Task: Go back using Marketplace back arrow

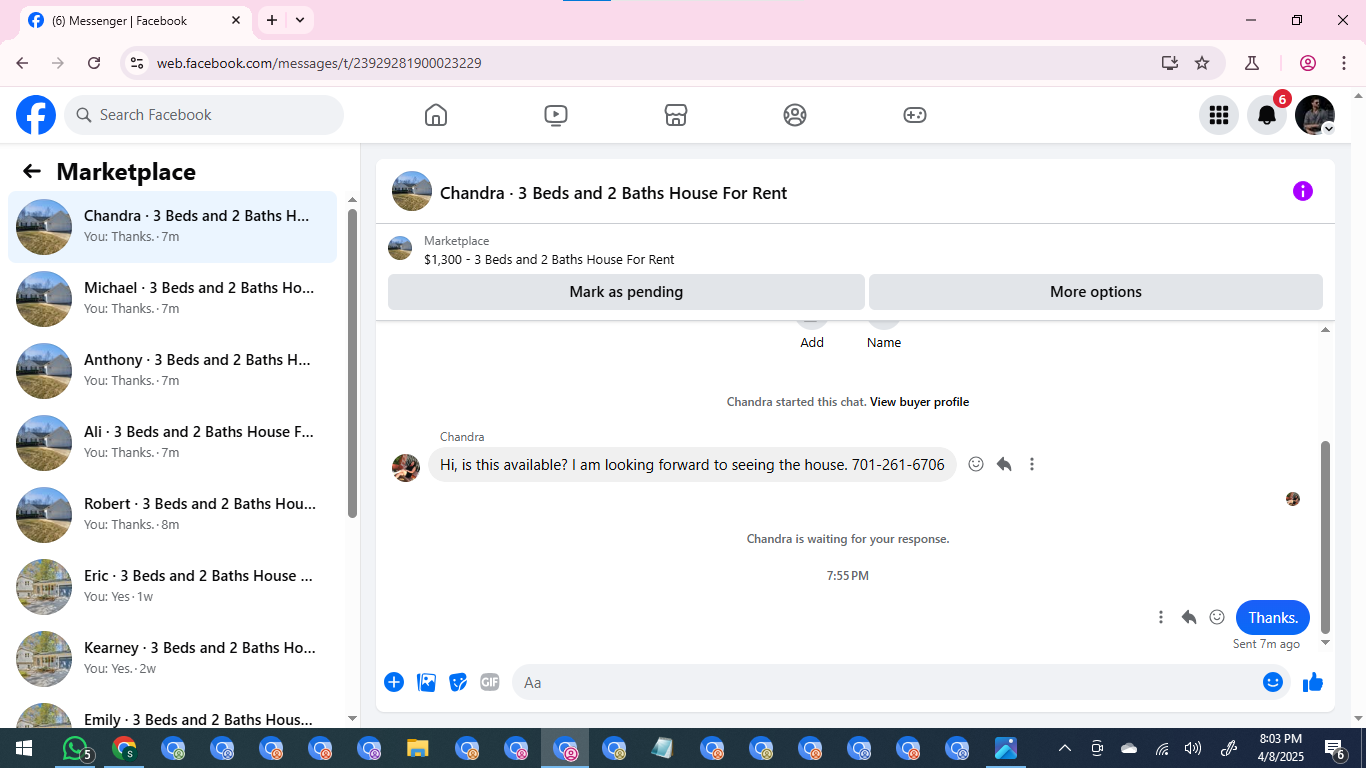Action: tap(32, 171)
